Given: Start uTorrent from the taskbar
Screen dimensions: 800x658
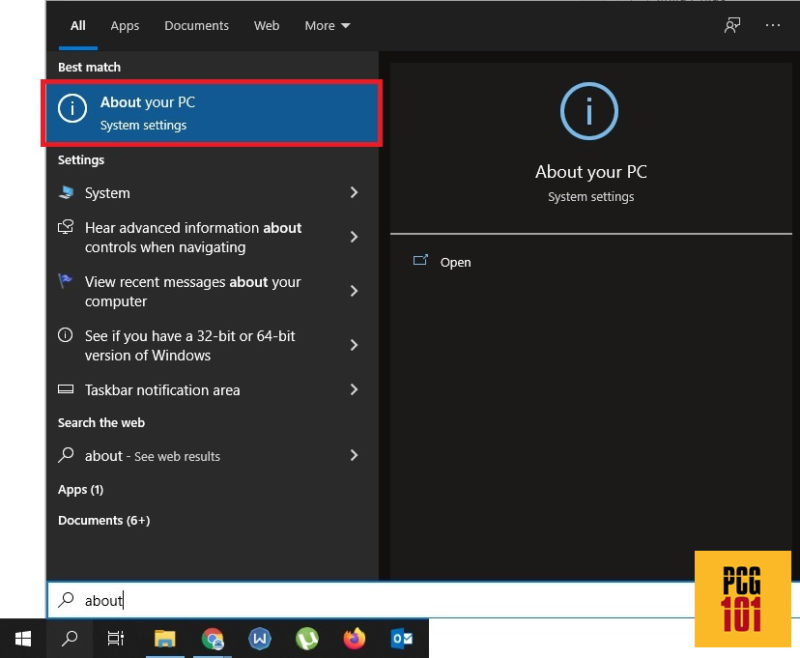Looking at the screenshot, I should coord(306,637).
